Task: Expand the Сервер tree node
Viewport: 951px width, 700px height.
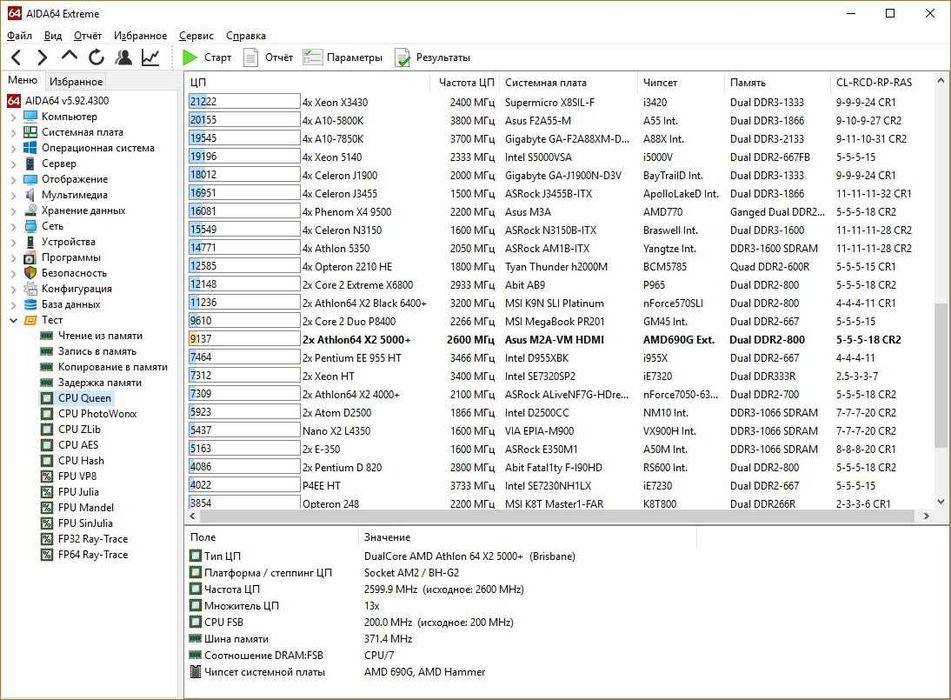Action: (13, 164)
